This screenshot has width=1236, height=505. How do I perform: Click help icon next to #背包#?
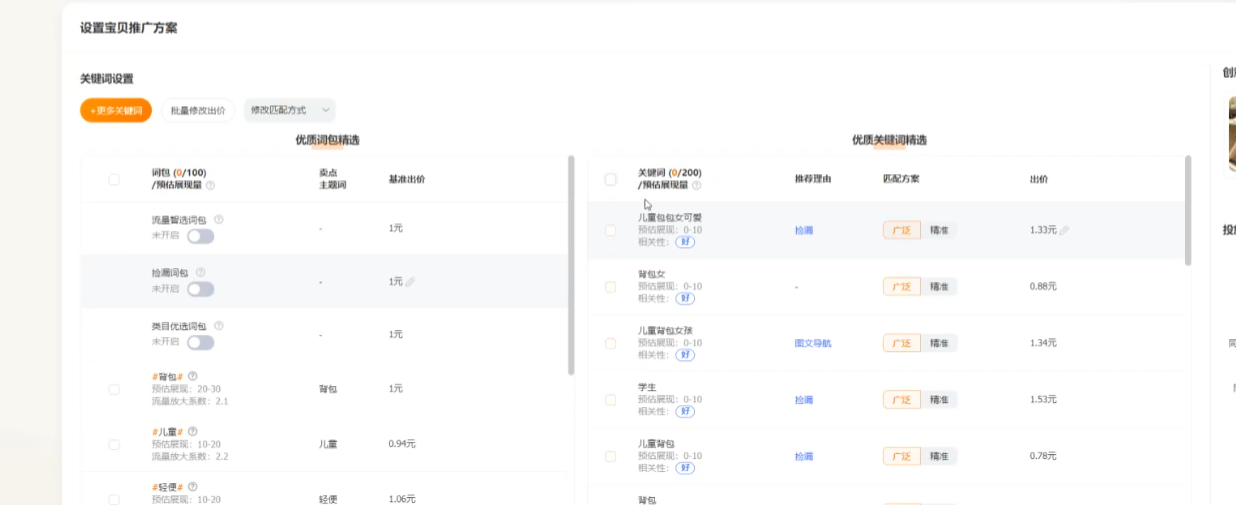(193, 376)
